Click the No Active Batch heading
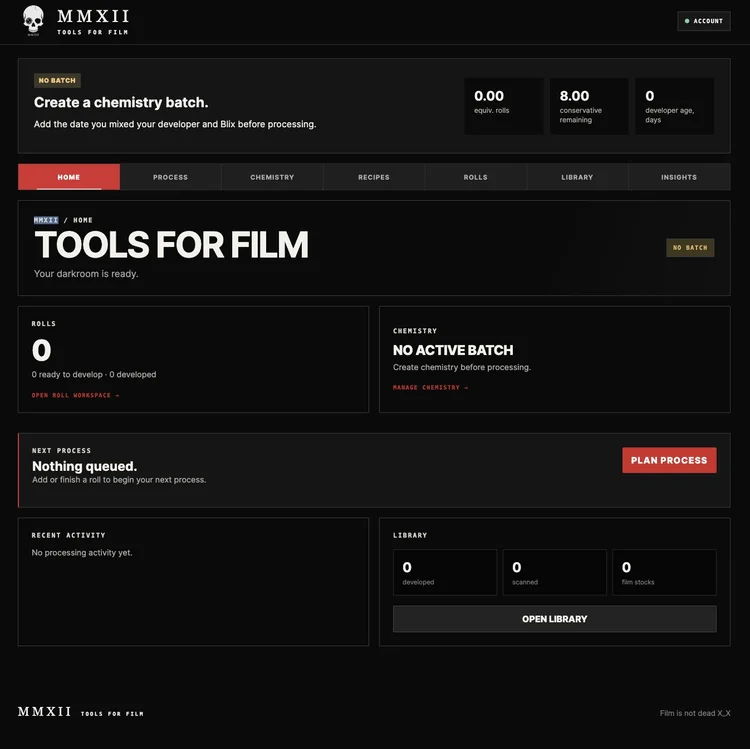 click(x=453, y=350)
